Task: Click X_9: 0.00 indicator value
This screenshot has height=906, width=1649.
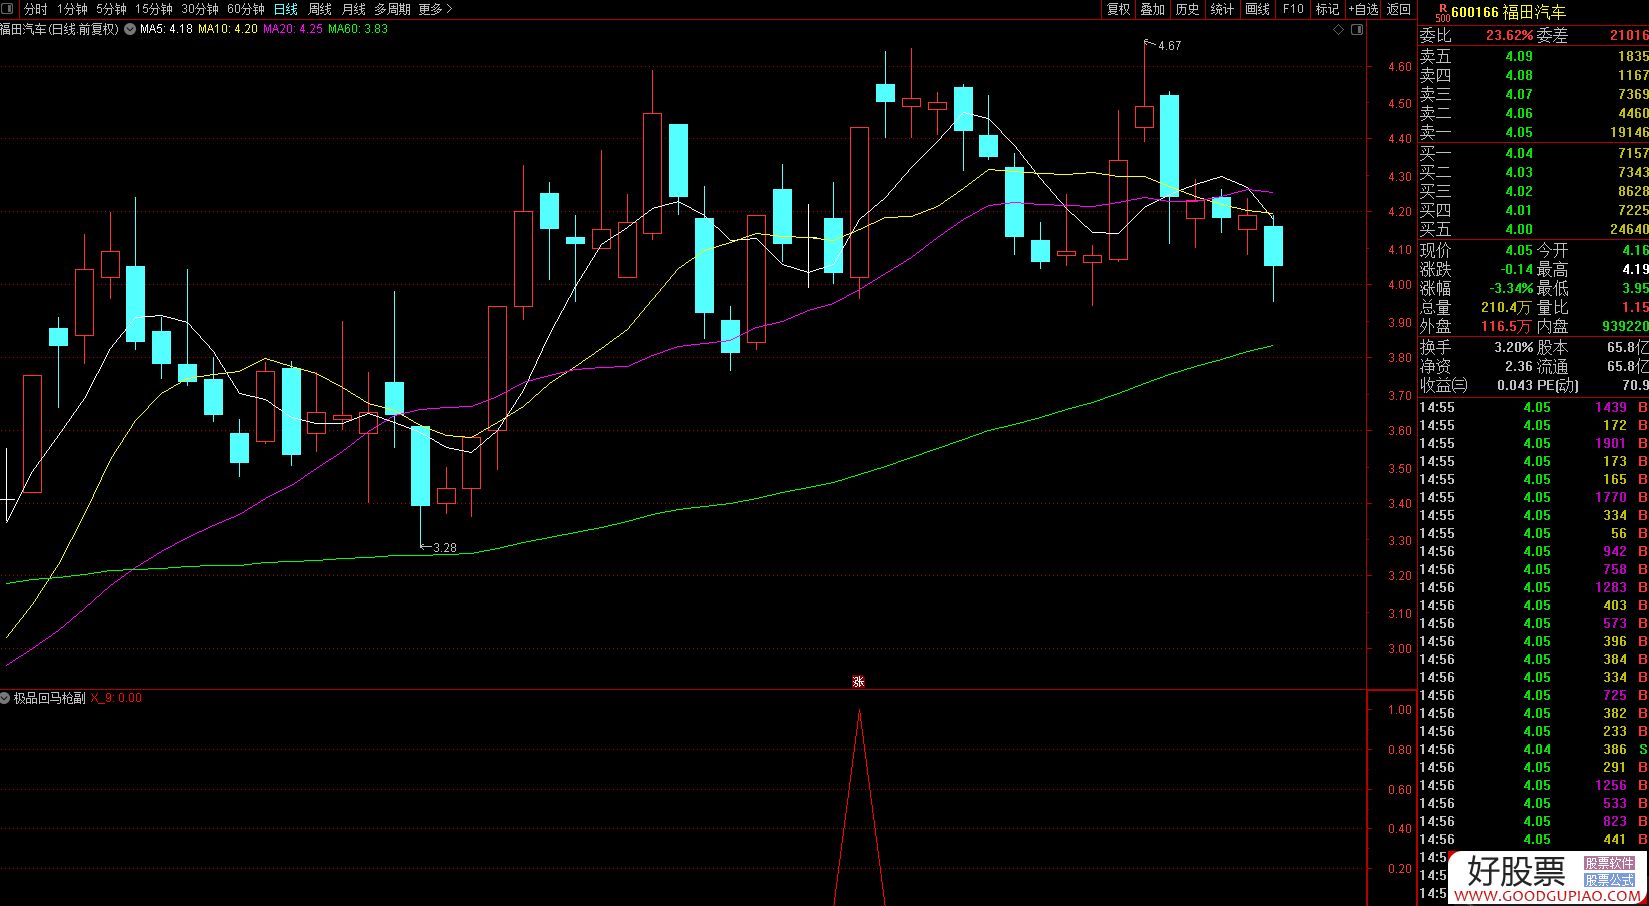Action: pos(116,698)
